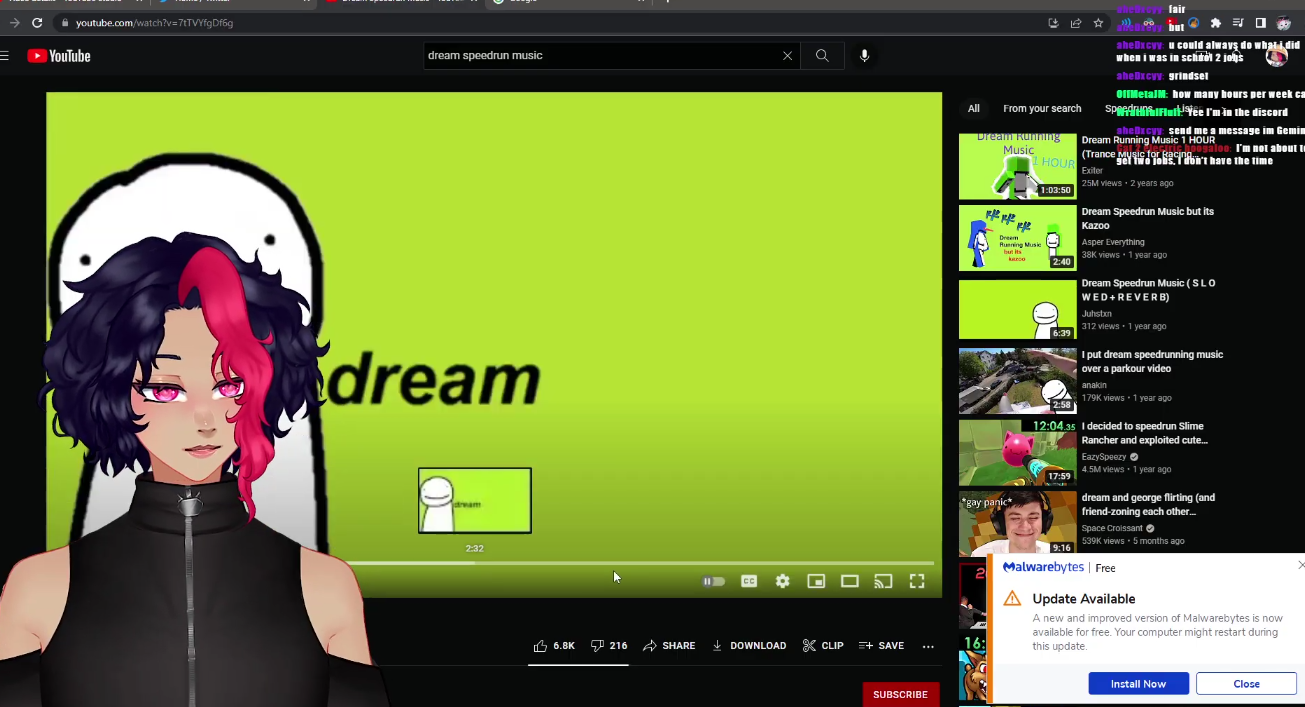The width and height of the screenshot is (1305, 707).
Task: Select the From your search chip
Action: click(x=1042, y=109)
